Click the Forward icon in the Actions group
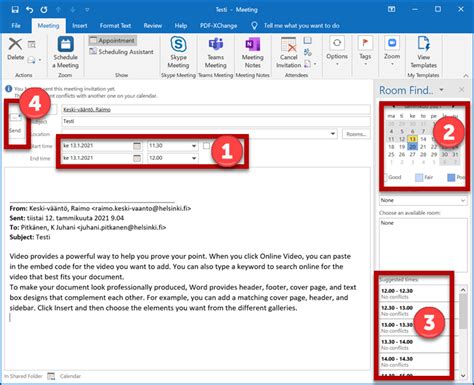Image resolution: width=474 pixels, height=385 pixels. [x=32, y=60]
